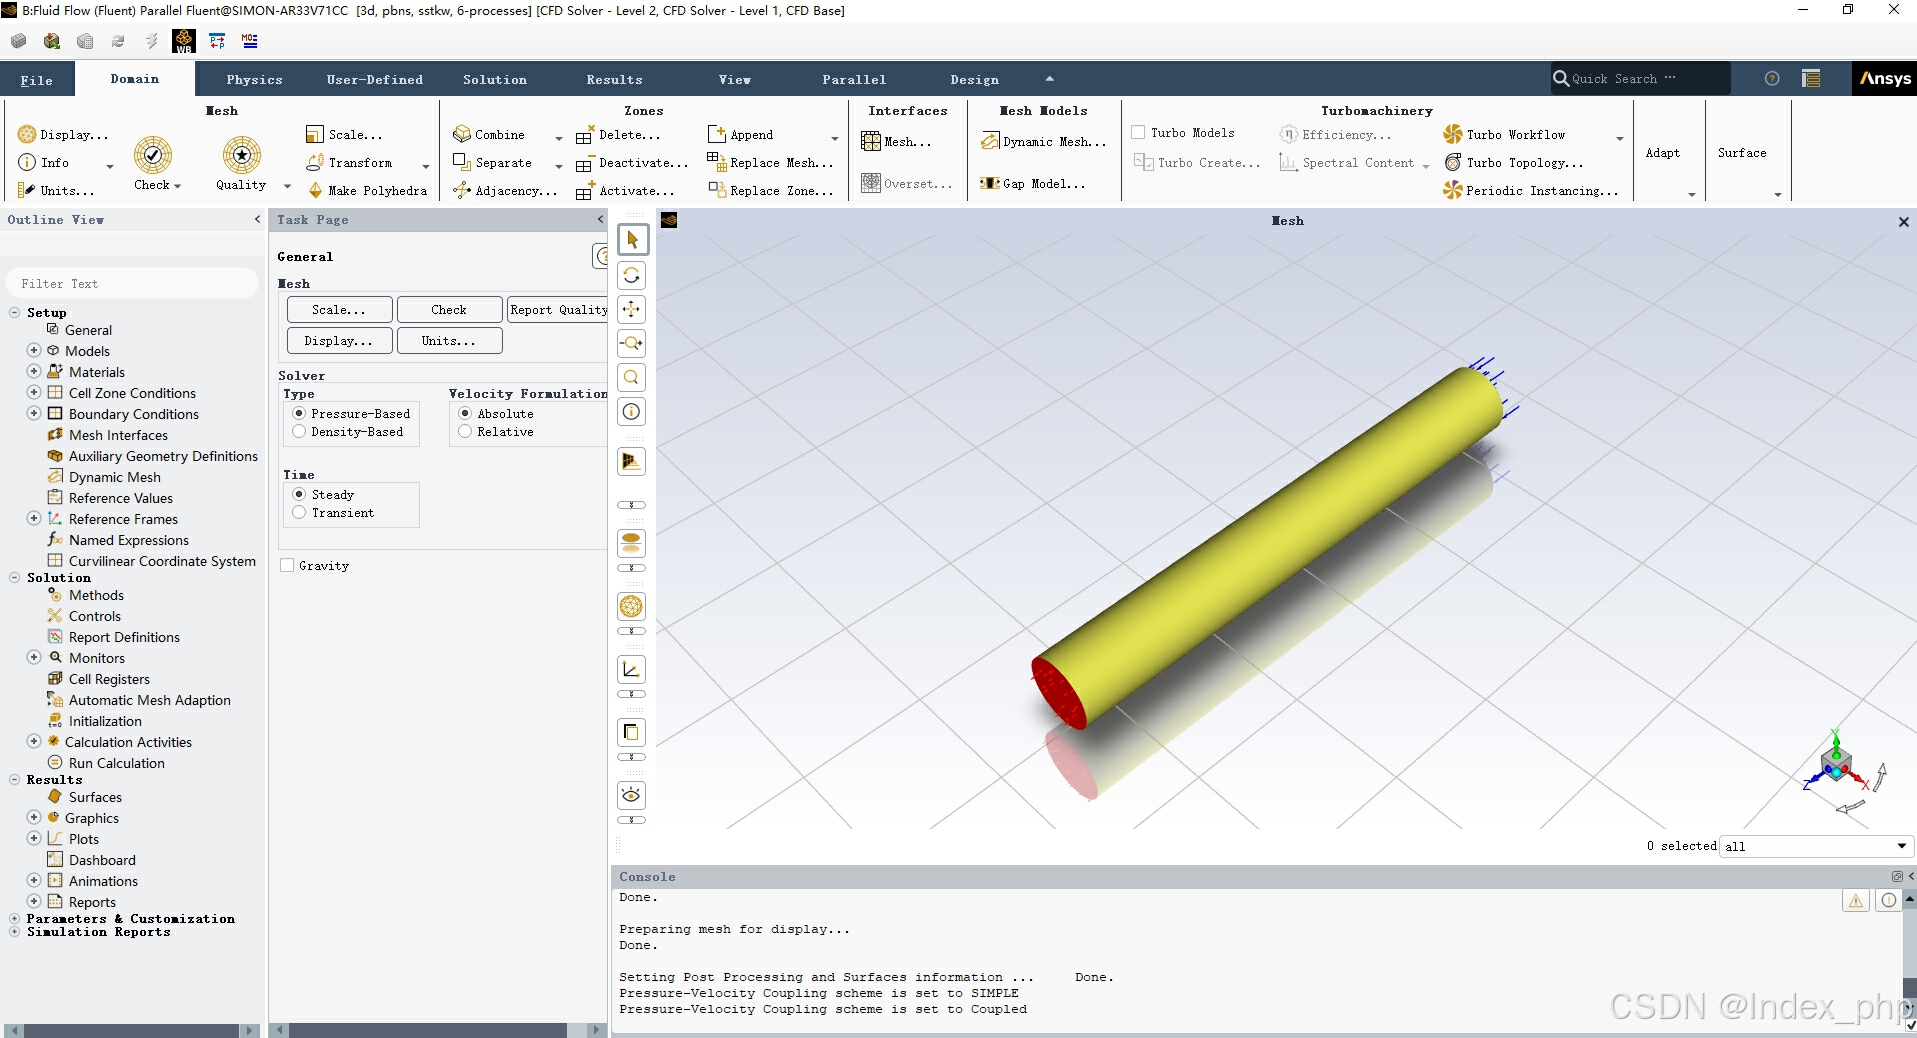This screenshot has width=1917, height=1038.
Task: Open Mesh Interfaces from ribbon
Action: [897, 142]
